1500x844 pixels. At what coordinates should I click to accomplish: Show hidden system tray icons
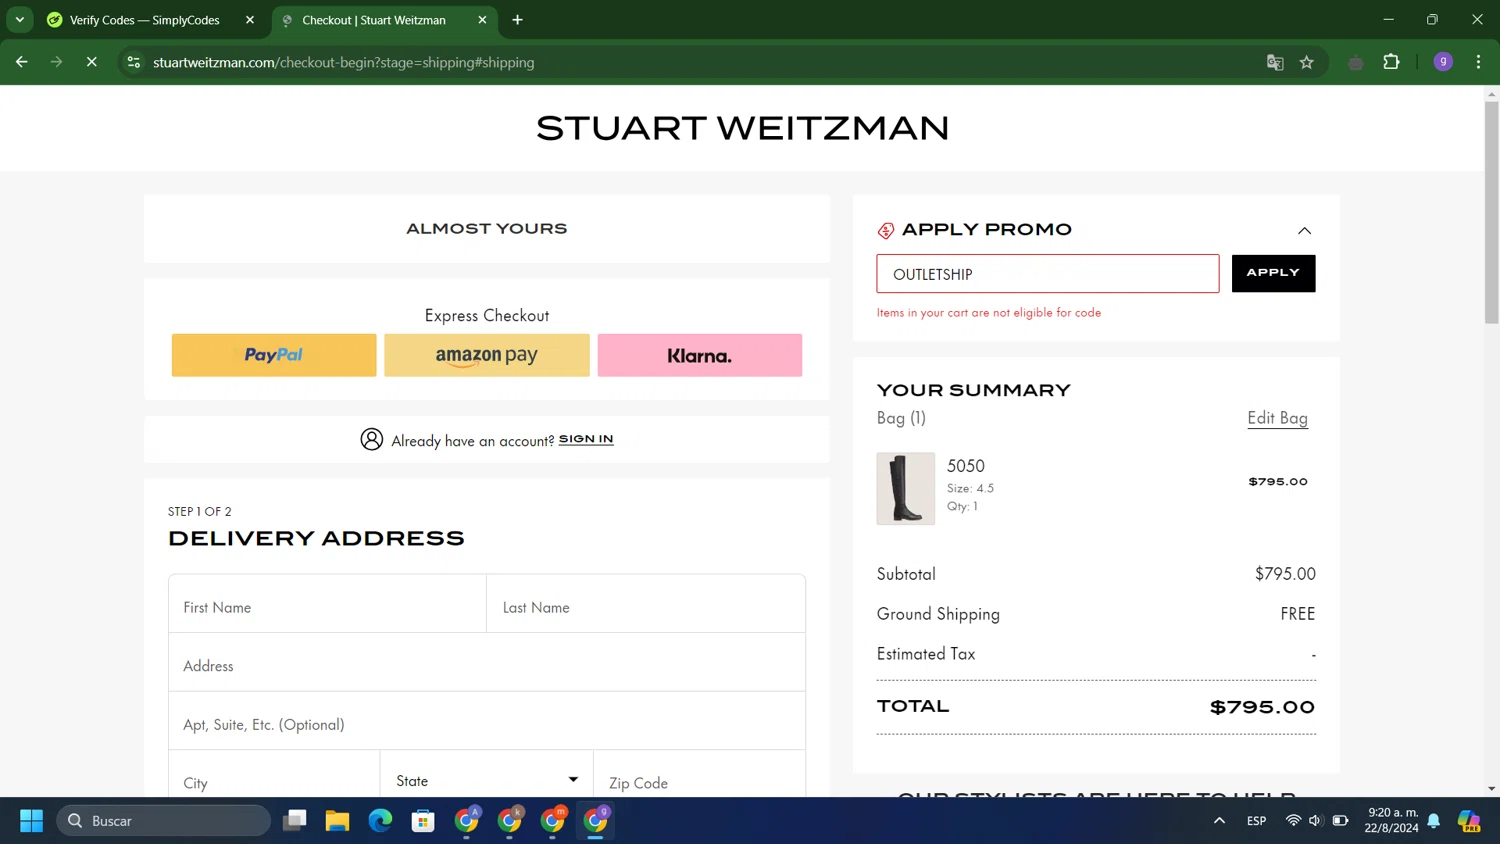[1219, 821]
